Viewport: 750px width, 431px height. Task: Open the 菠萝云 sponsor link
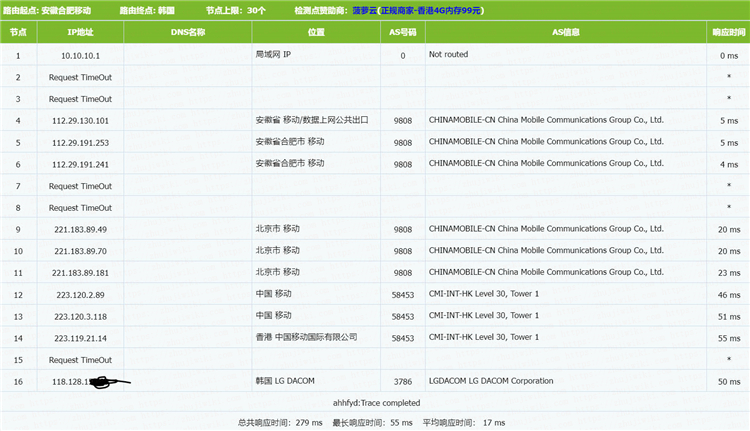point(365,10)
